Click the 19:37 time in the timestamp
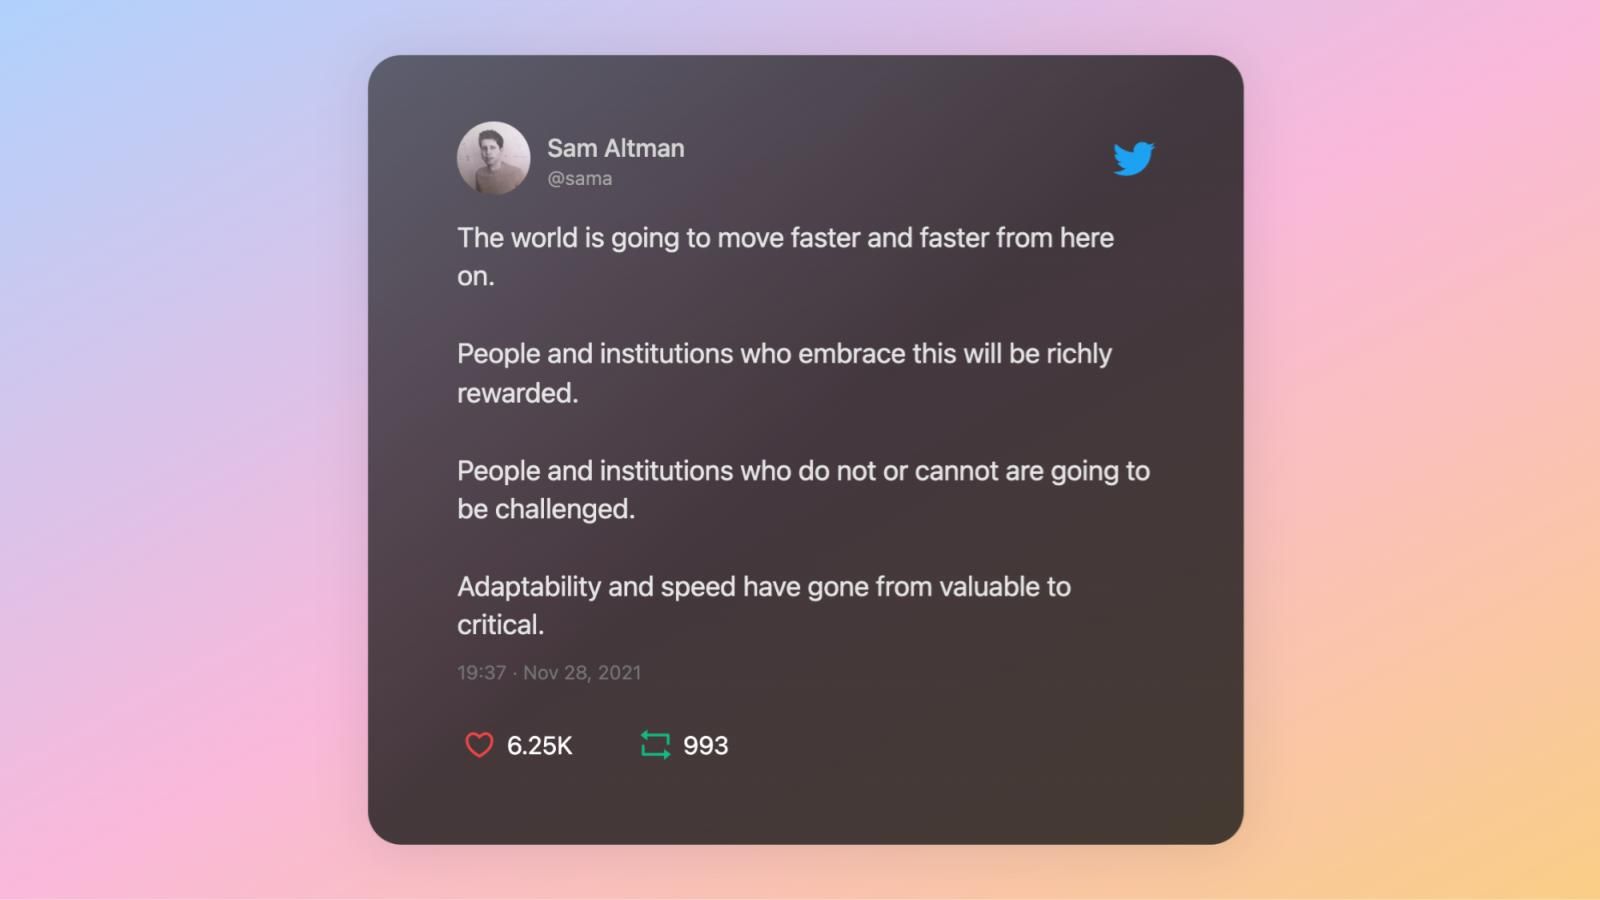 point(481,673)
